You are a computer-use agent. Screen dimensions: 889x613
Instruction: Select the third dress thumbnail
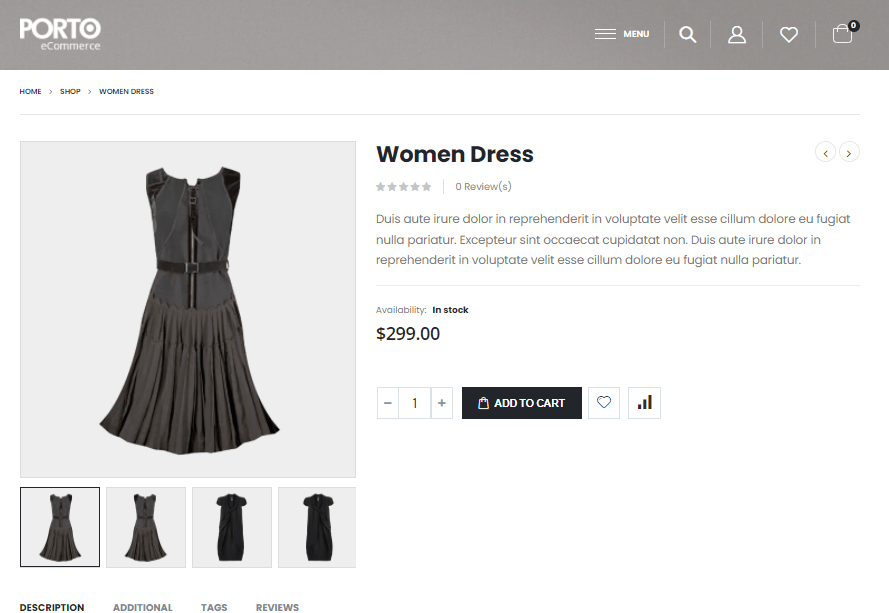pyautogui.click(x=232, y=527)
